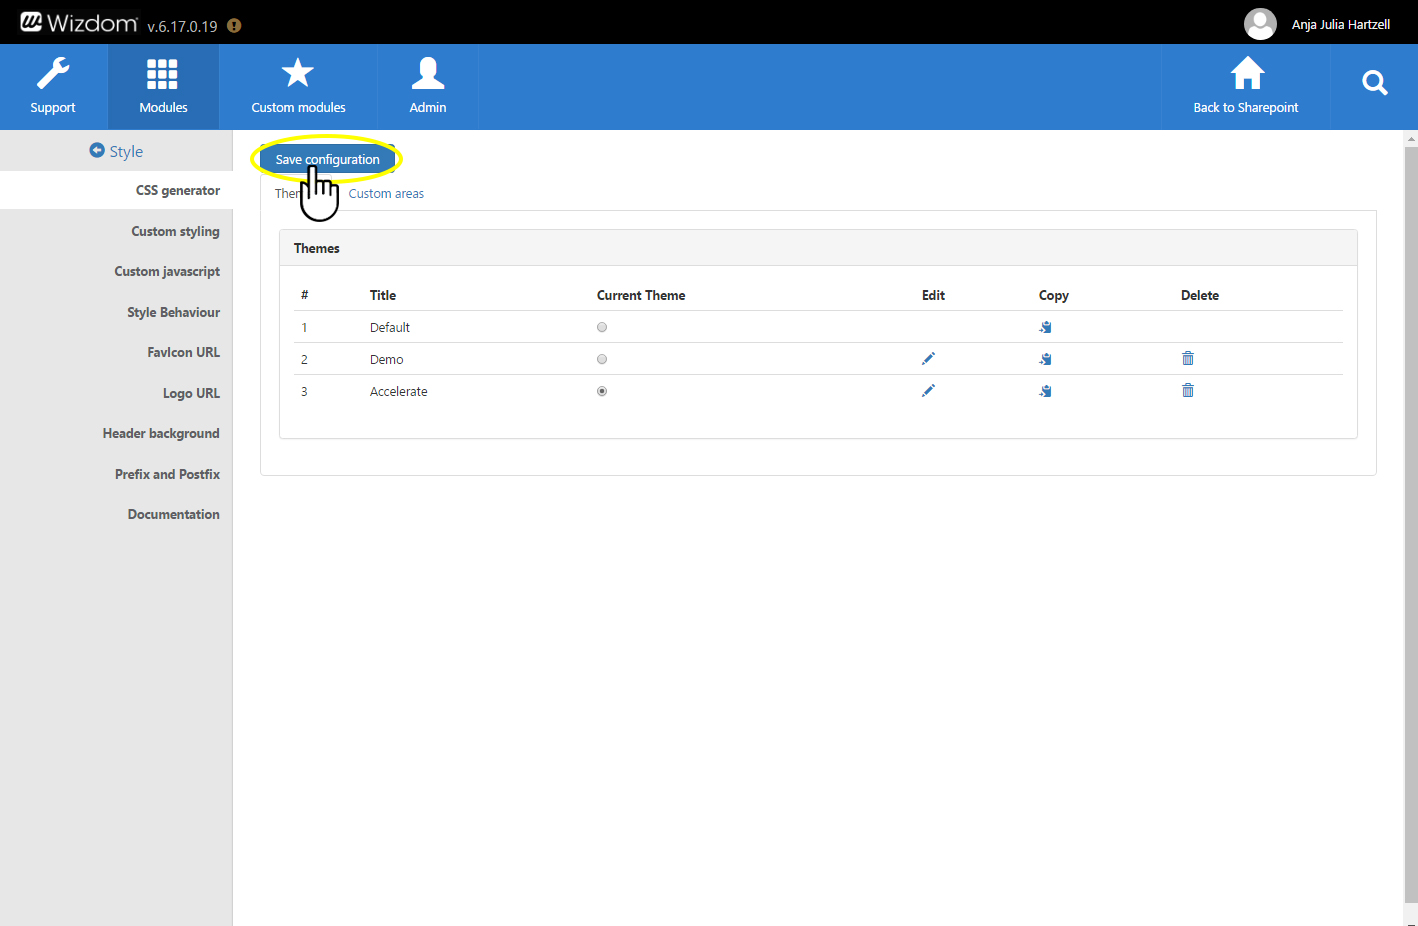Edit the Demo theme pencil icon
1418x926 pixels.
(928, 359)
